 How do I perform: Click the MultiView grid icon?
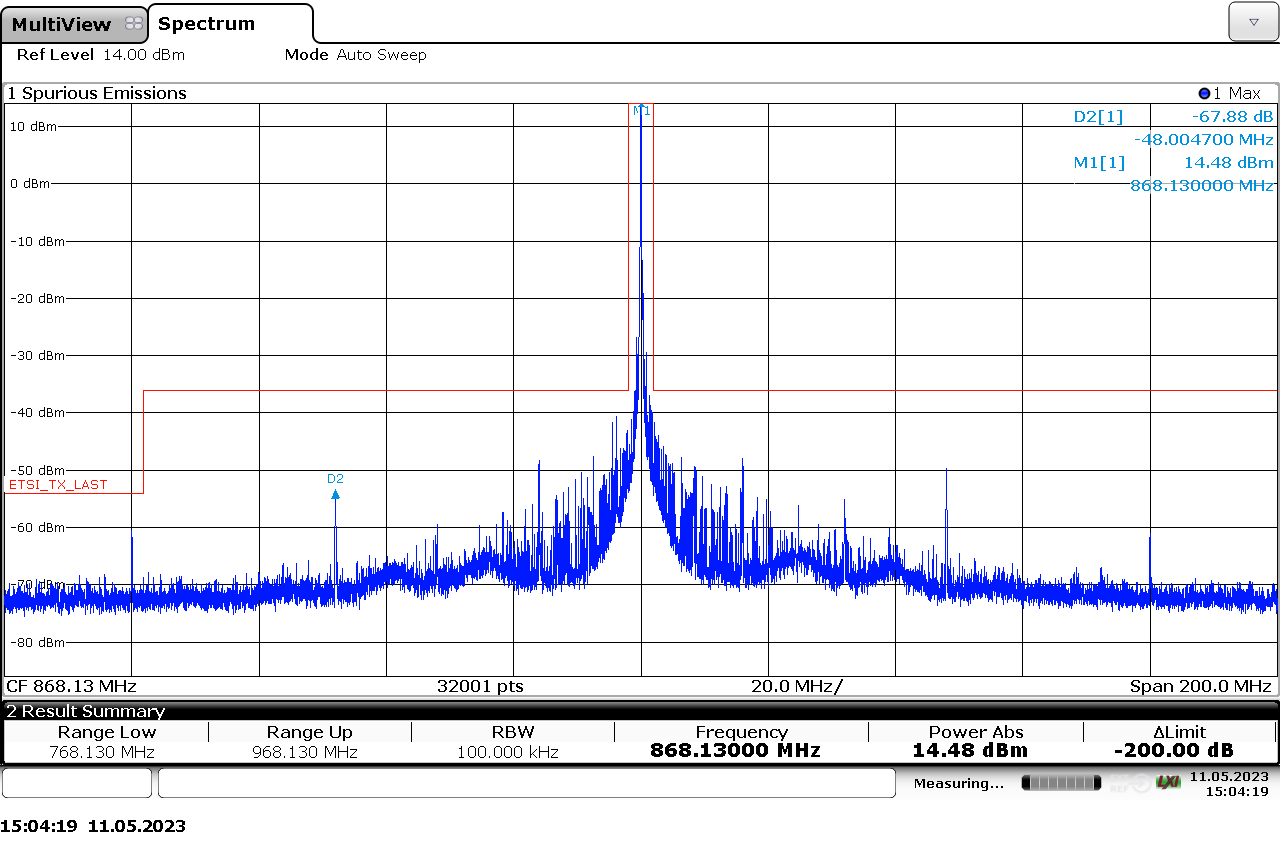click(x=134, y=24)
